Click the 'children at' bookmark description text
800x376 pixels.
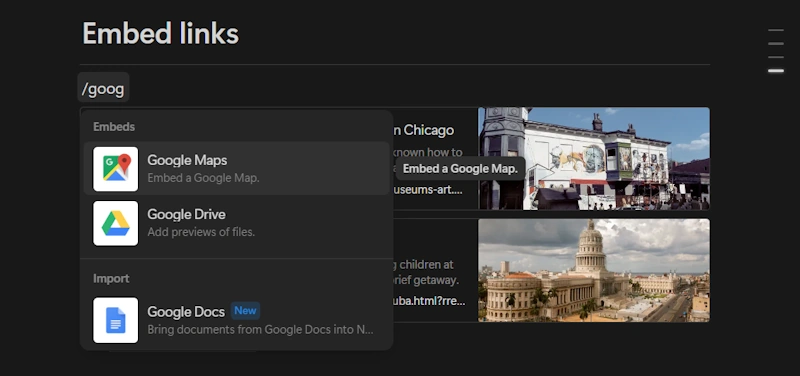click(422, 265)
